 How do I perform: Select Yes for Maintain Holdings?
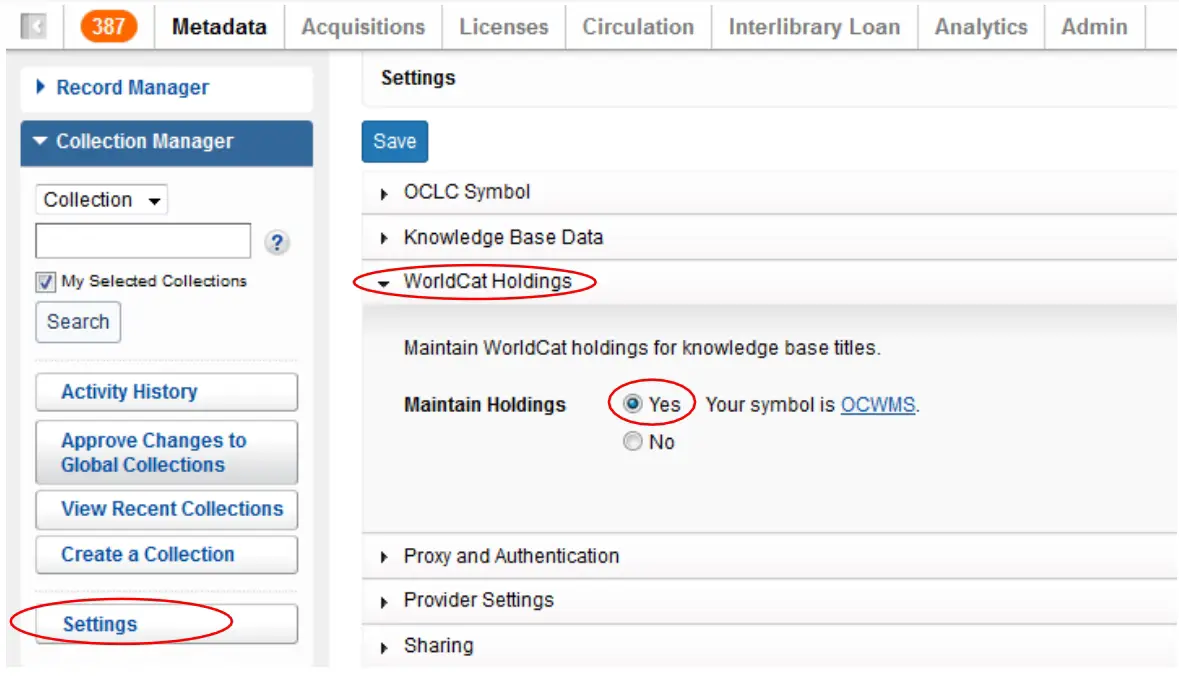click(x=633, y=404)
